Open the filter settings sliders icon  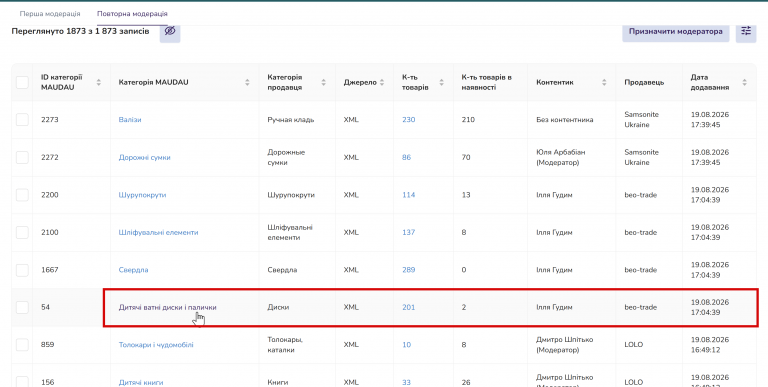[745, 31]
